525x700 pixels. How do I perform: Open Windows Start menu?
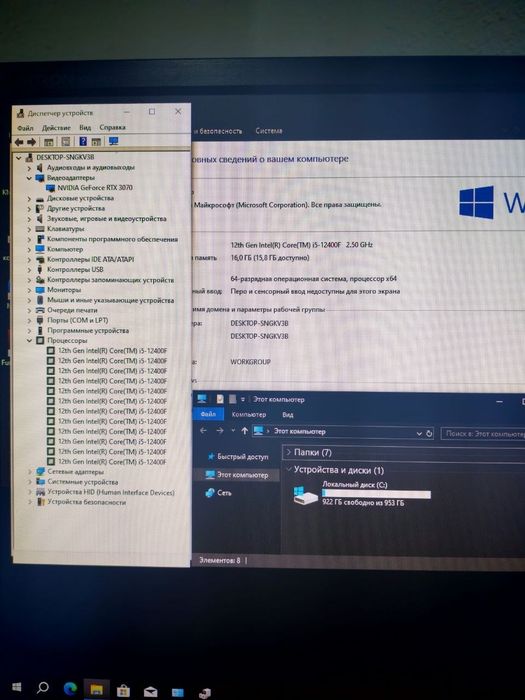[17, 687]
